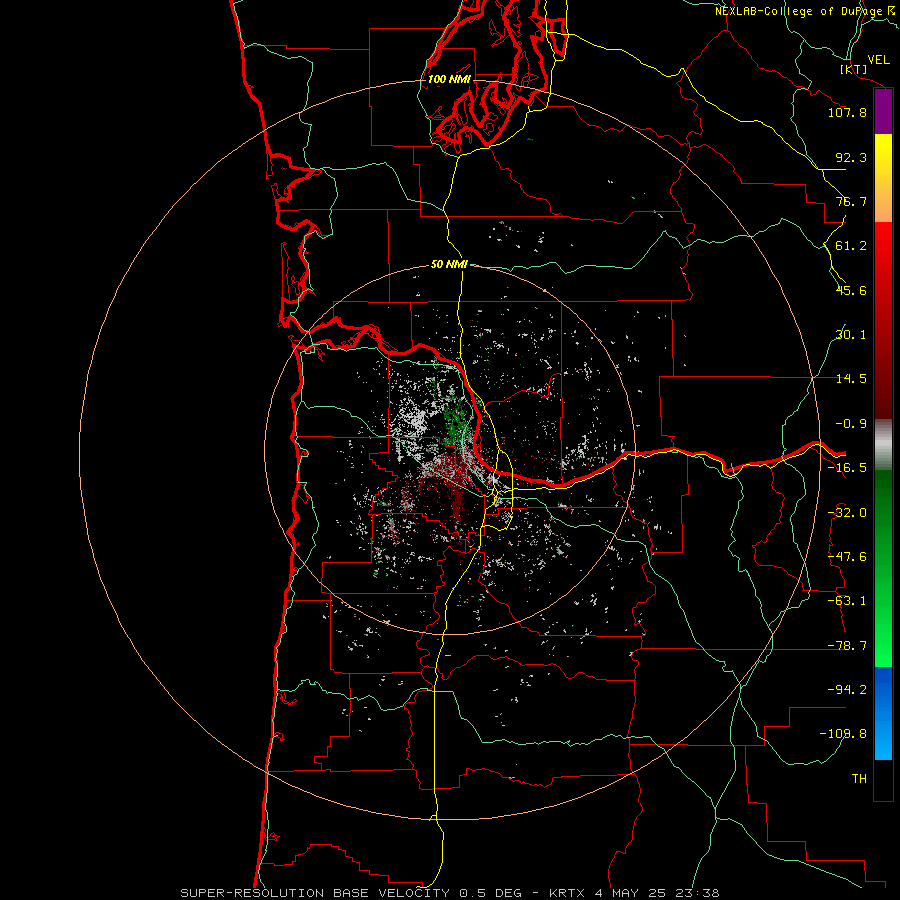Click the -16.5 velocity scale value
This screenshot has height=900, width=900.
(847, 468)
